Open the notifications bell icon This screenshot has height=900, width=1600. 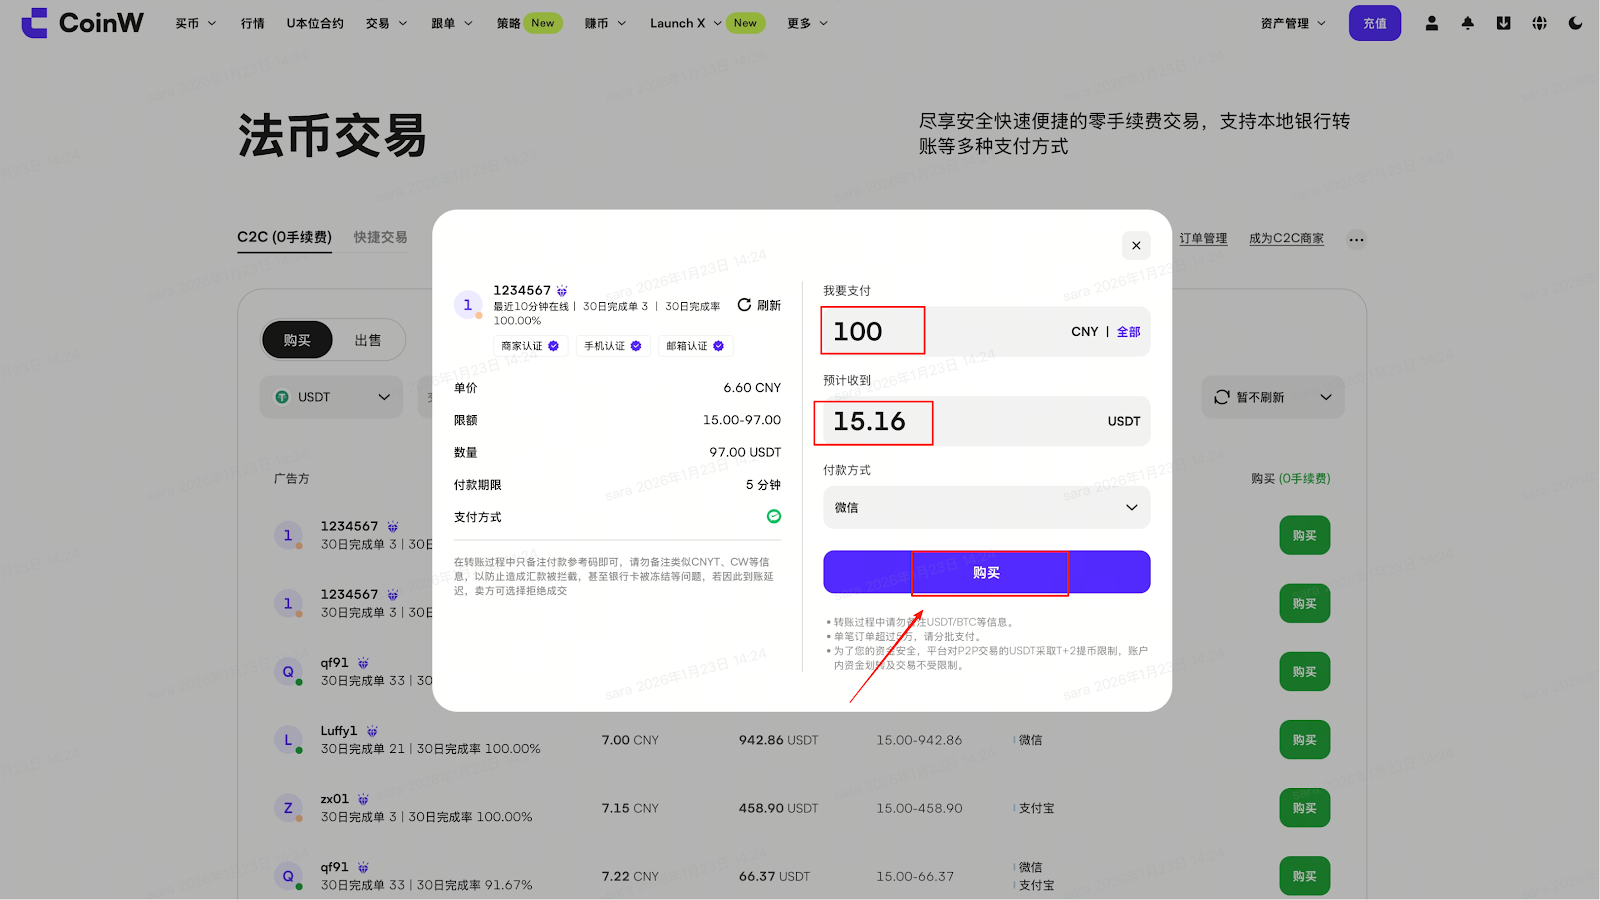(x=1467, y=23)
